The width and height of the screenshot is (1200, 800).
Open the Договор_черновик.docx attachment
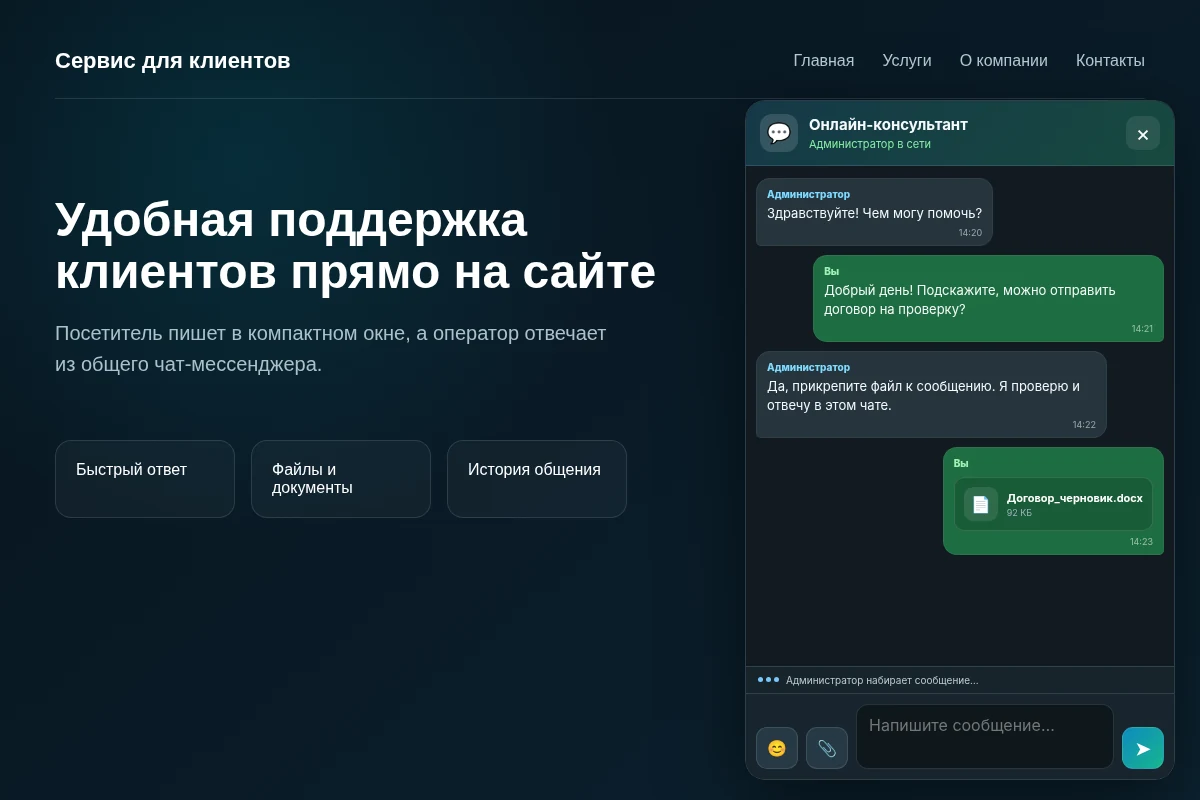1053,504
